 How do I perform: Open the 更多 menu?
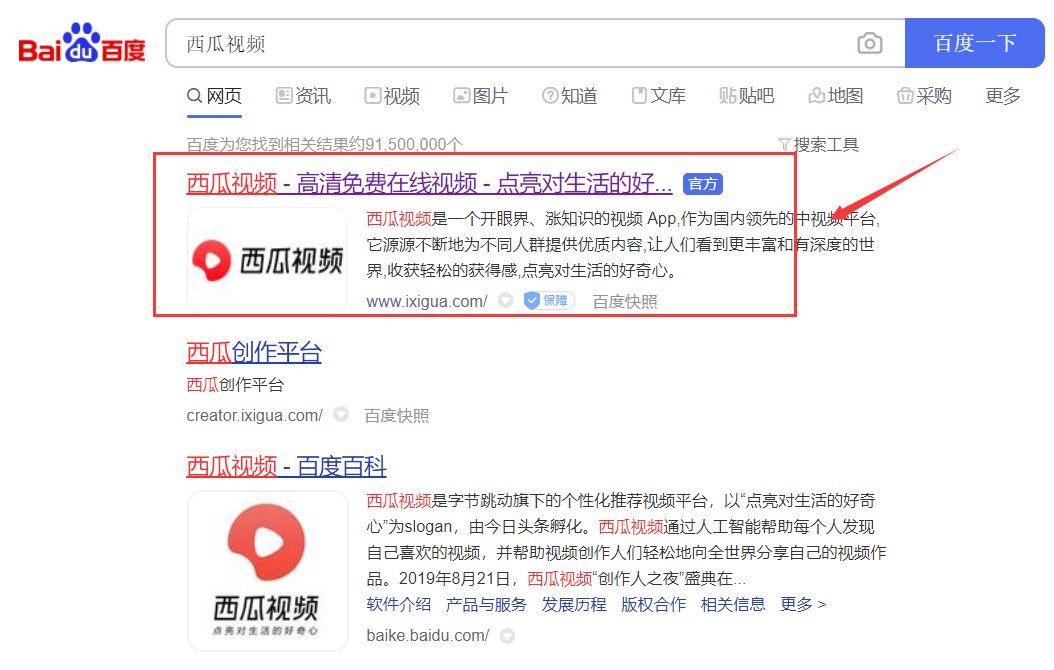pos(1001,95)
